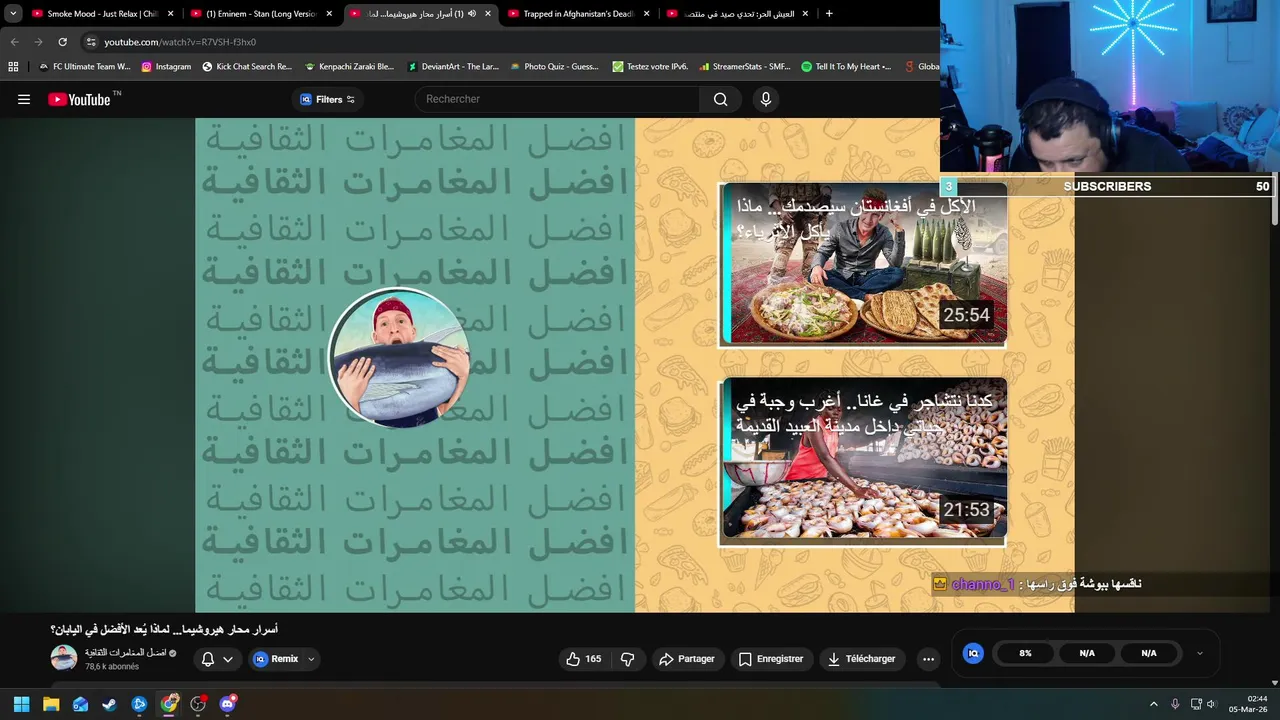Open the vidIQ Filters button

(328, 99)
